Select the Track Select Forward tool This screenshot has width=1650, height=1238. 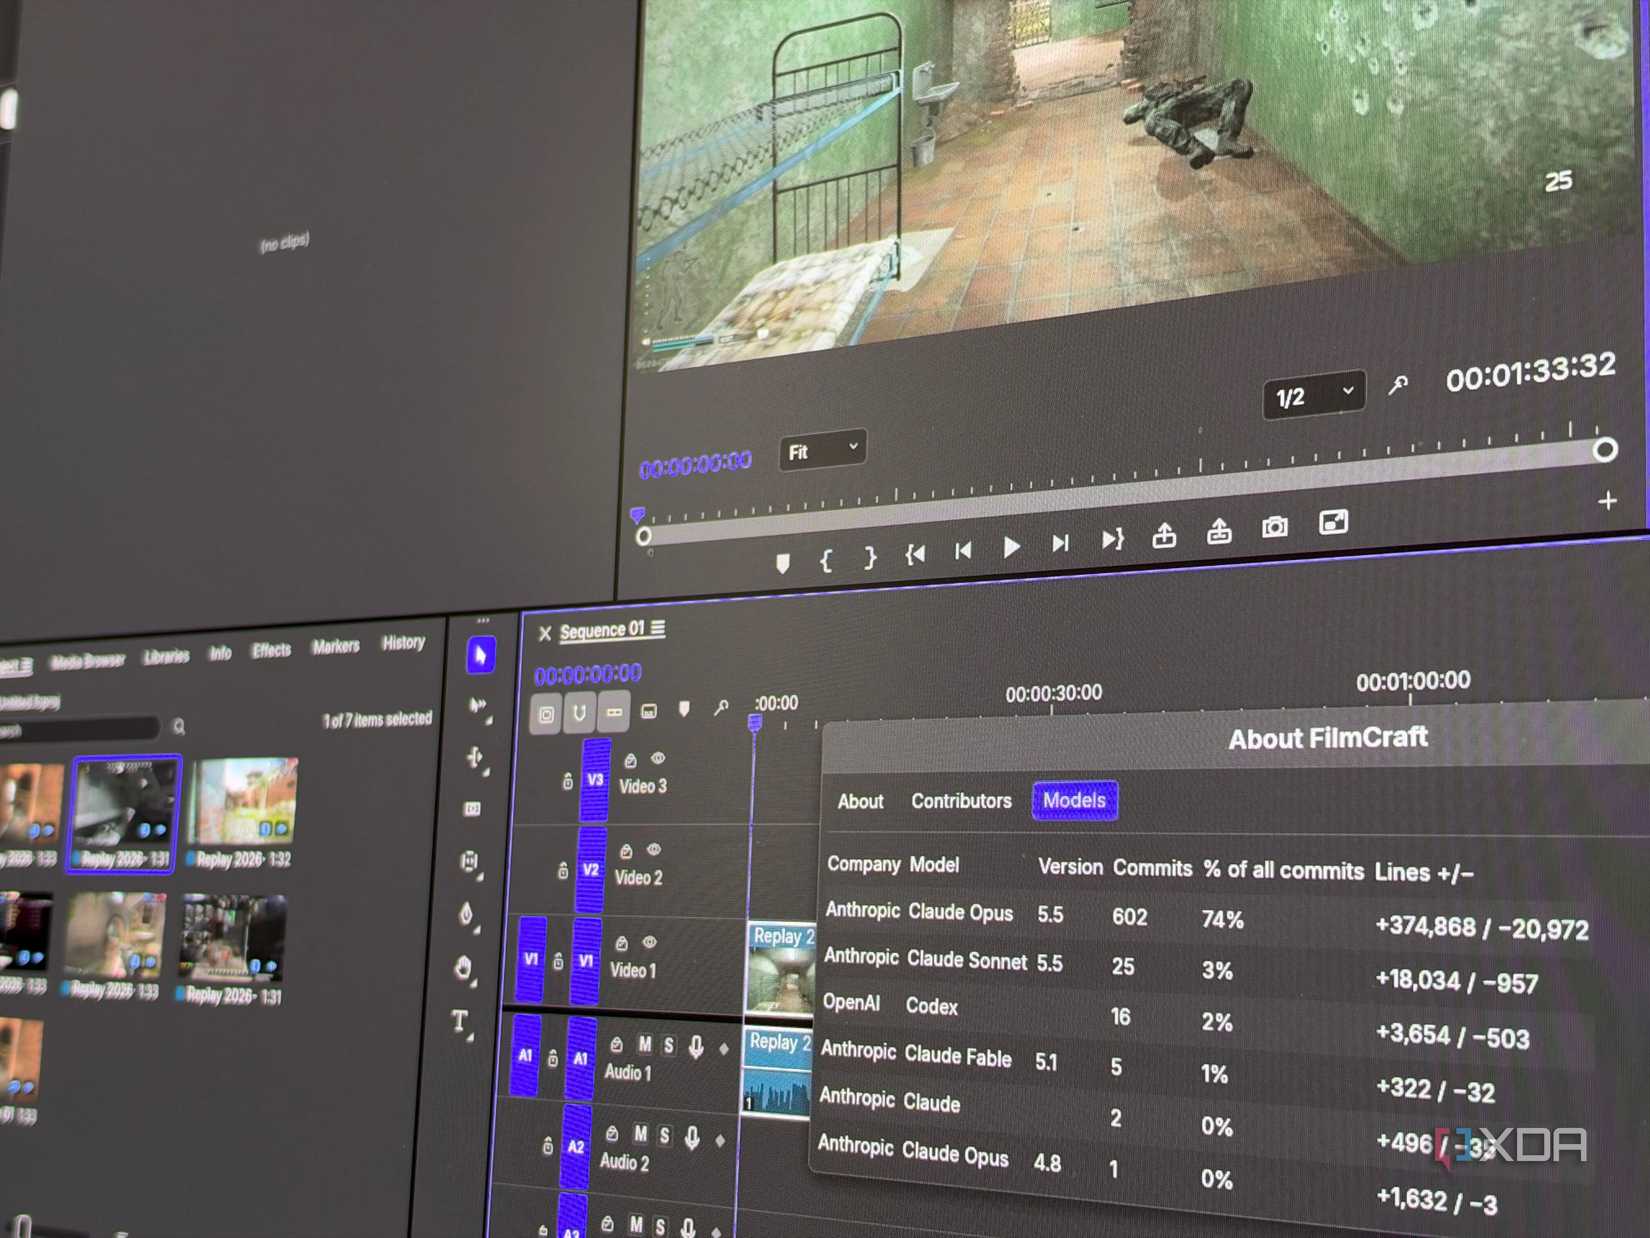coord(478,706)
